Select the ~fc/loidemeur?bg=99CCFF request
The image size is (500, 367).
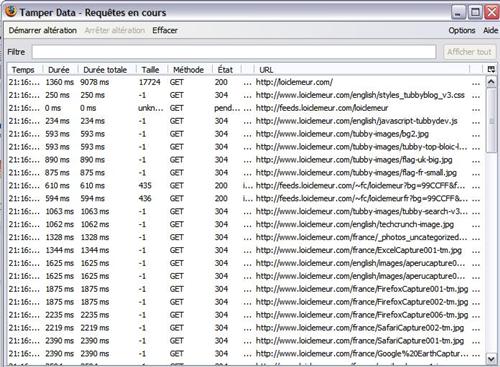point(245,186)
